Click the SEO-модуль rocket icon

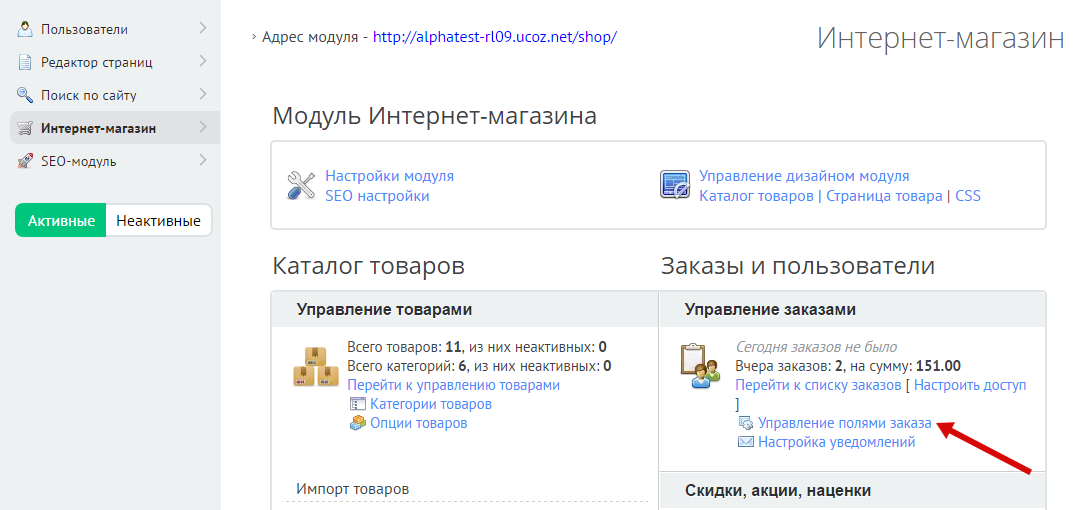pos(25,161)
